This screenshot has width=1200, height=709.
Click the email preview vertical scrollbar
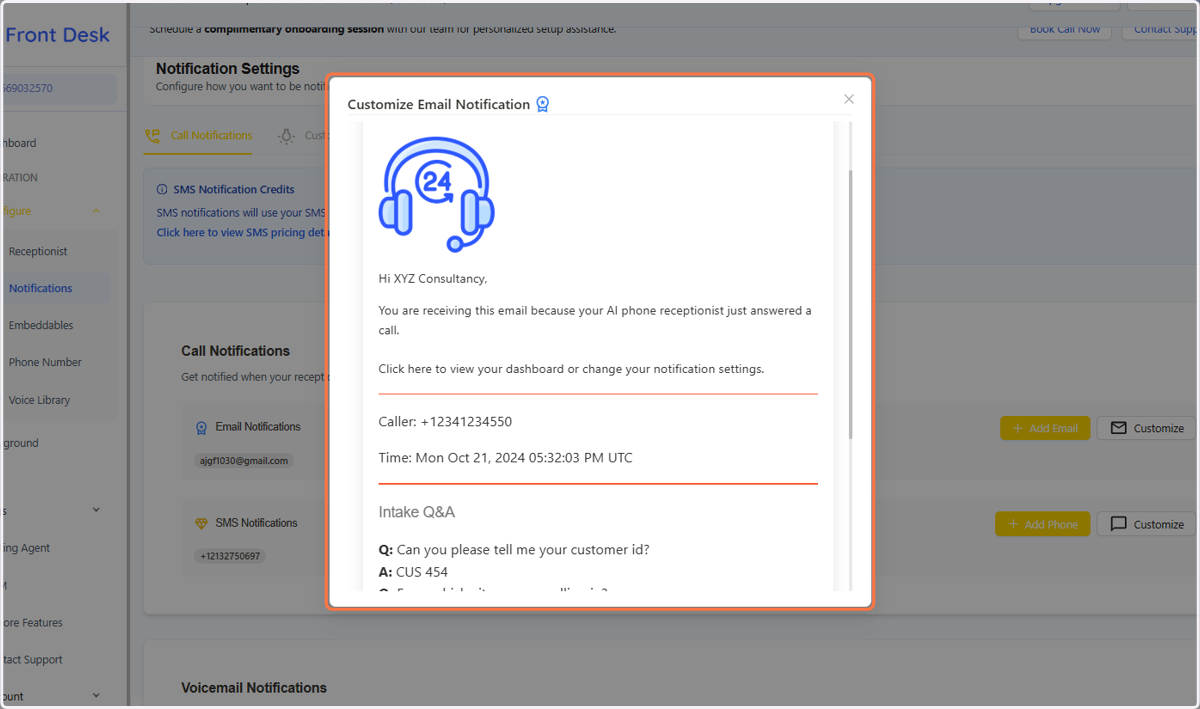pyautogui.click(x=851, y=305)
